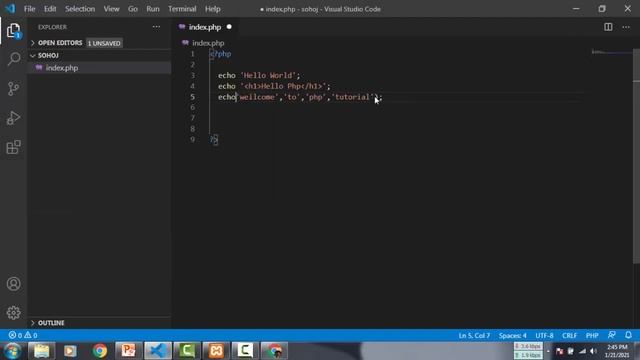The height and width of the screenshot is (360, 640).
Task: Click the network signal tray icon
Action: pyautogui.click(x=582, y=351)
